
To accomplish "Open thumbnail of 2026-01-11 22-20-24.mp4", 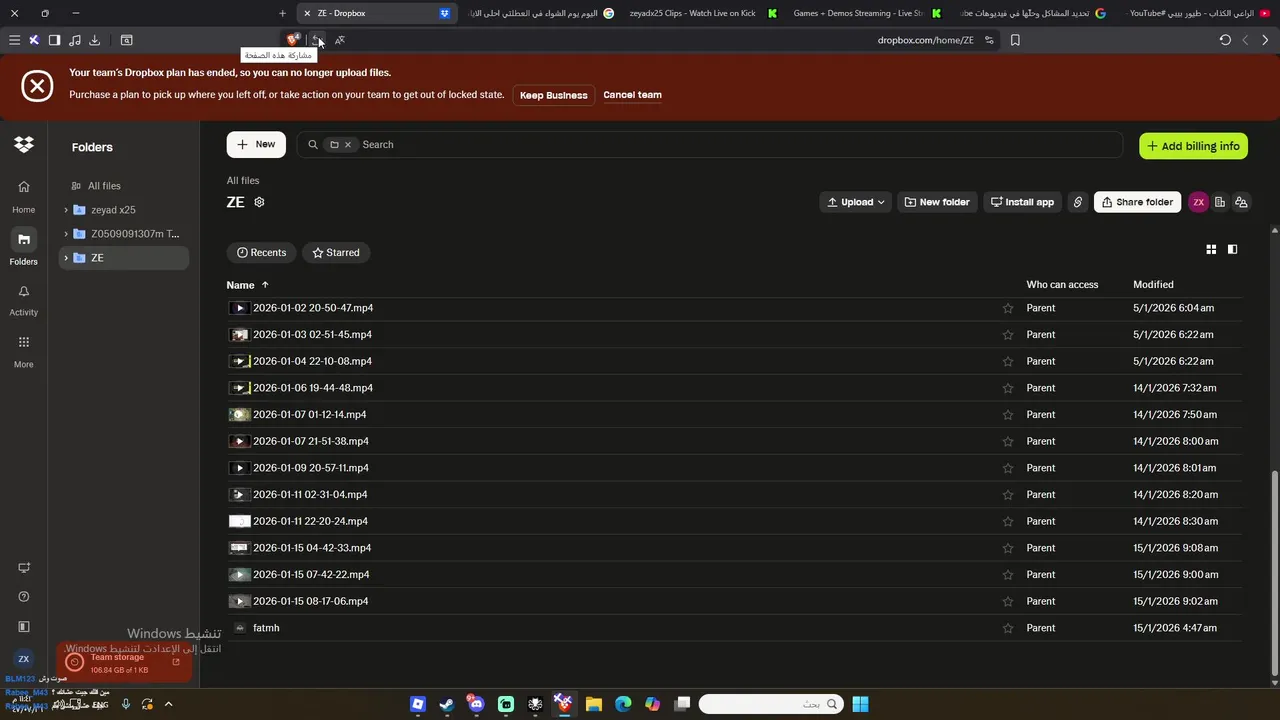I will coord(239,521).
